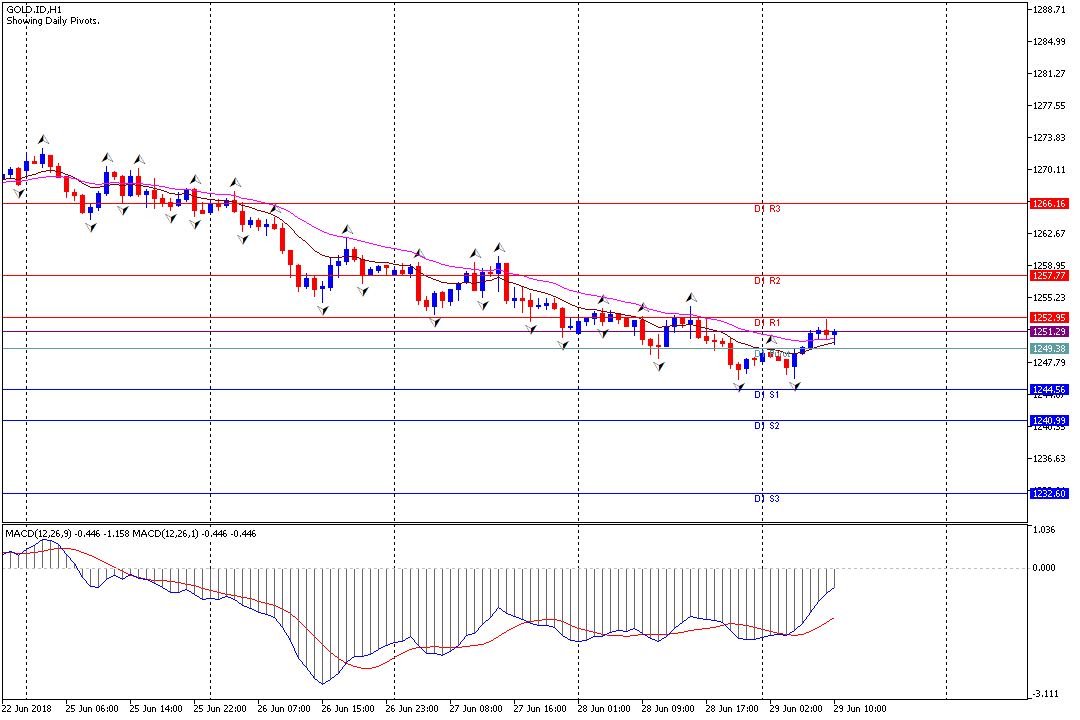Screen dimensions: 1080x720
Task: Click the '26 Jun 23:00' time label
Action: coord(412,709)
